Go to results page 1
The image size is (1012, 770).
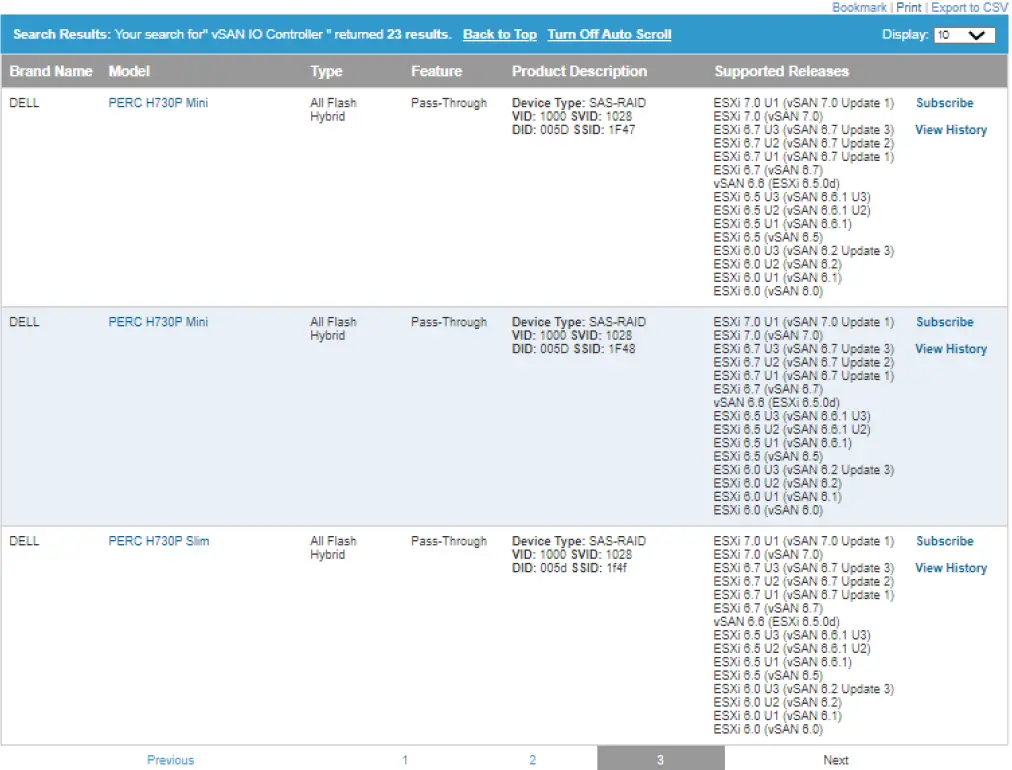coord(405,760)
